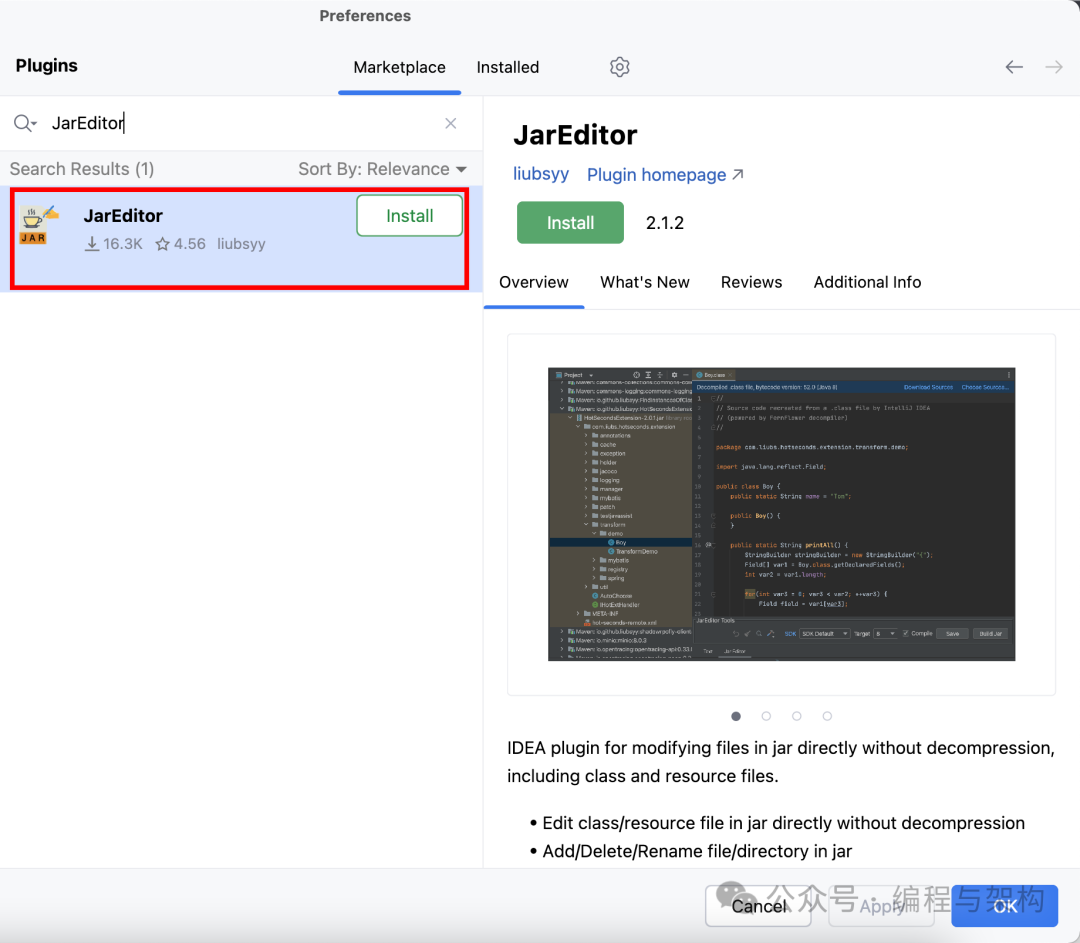Switch to the Marketplace tab
Image resolution: width=1080 pixels, height=943 pixels.
click(399, 68)
